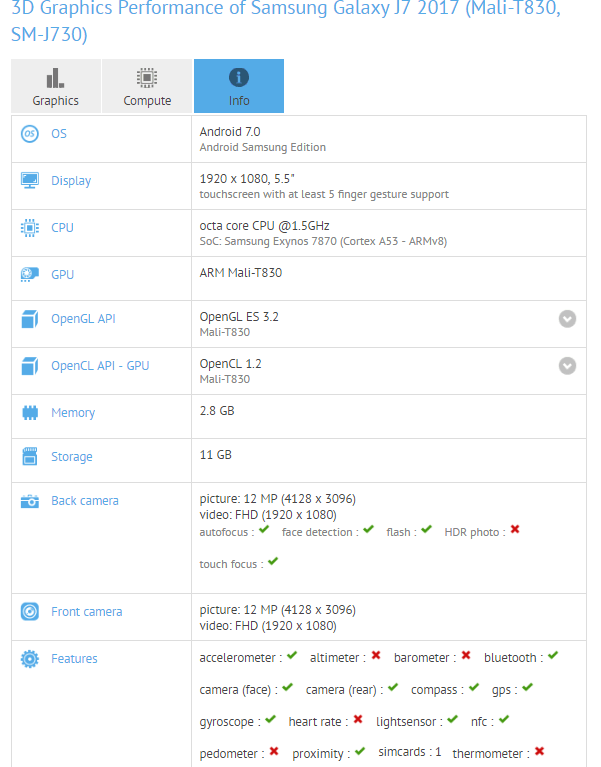Click the Memory label
This screenshot has width=601, height=767.
click(73, 413)
